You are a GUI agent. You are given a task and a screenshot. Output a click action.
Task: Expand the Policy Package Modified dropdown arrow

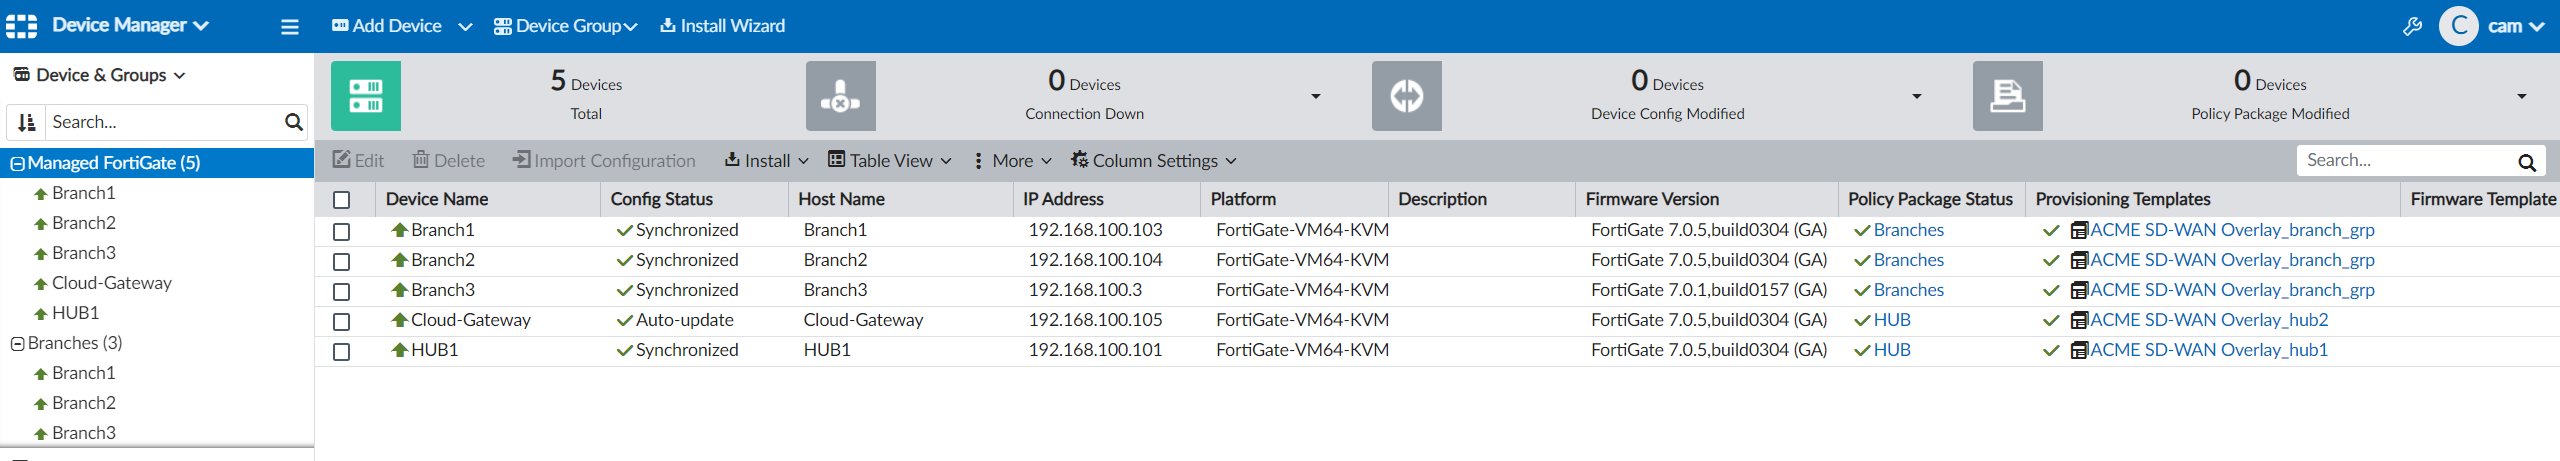[x=2522, y=96]
